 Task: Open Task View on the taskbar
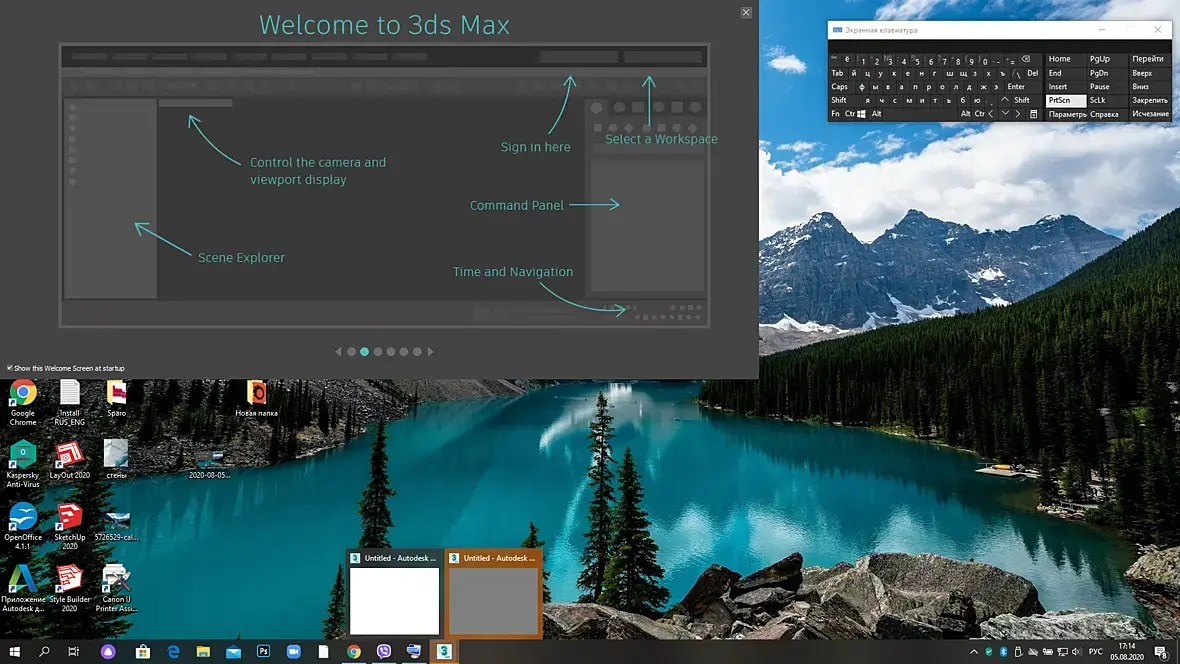(73, 651)
